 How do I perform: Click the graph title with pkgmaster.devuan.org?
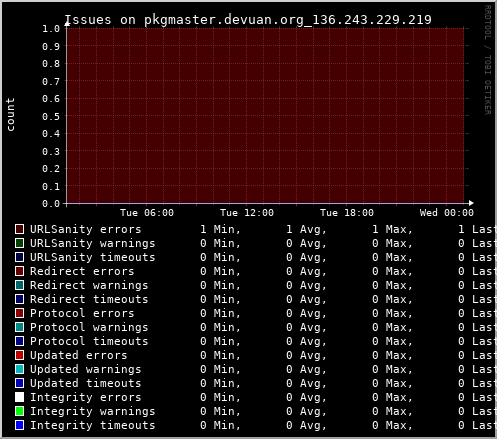pos(248,20)
